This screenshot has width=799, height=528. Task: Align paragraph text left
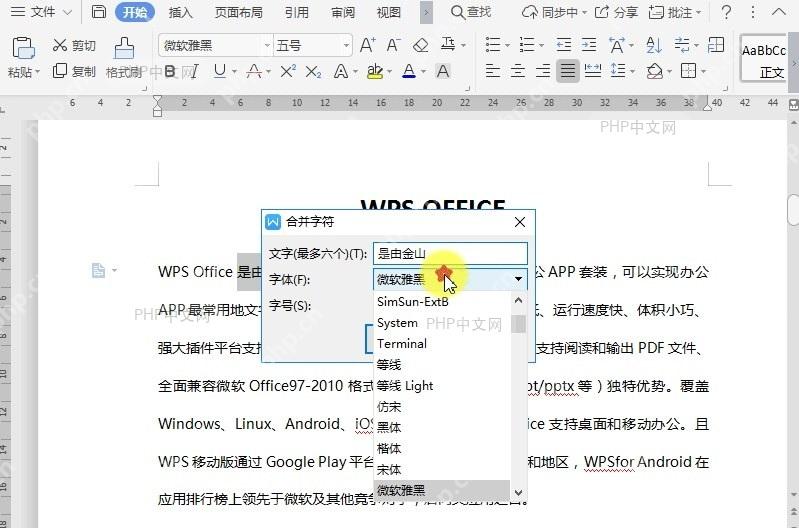click(x=492, y=71)
